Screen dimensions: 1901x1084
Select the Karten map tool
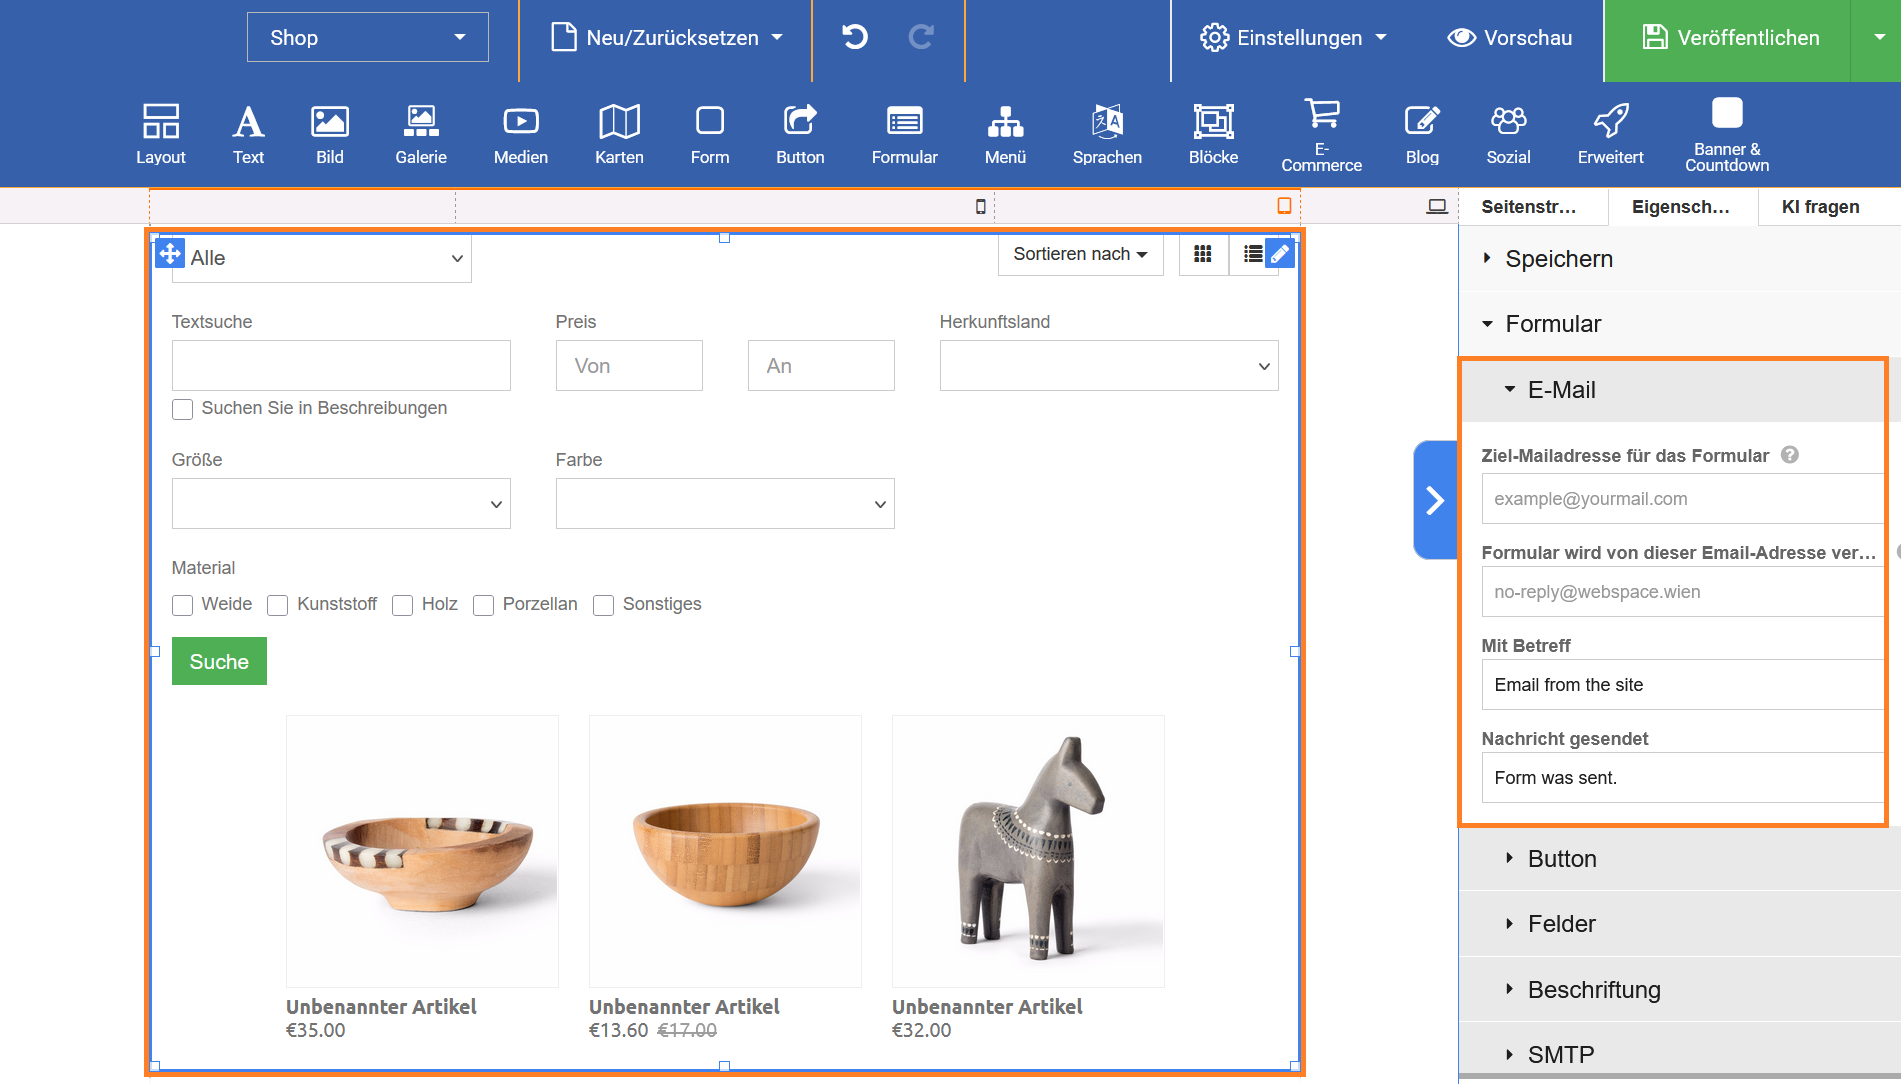coord(619,134)
